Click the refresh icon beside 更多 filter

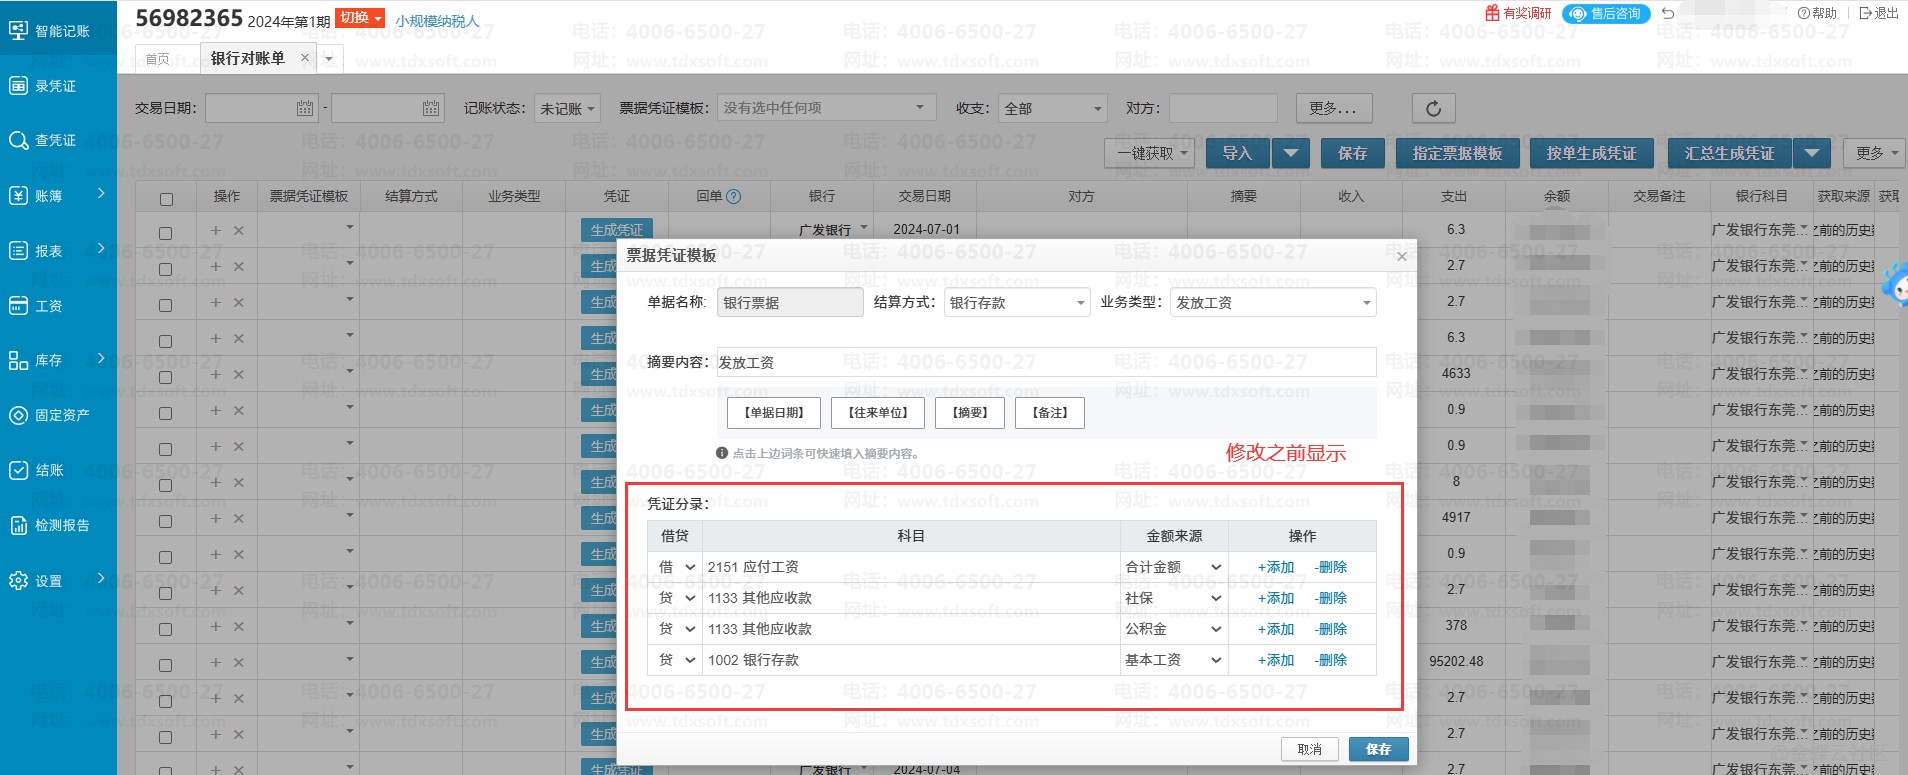(1433, 108)
